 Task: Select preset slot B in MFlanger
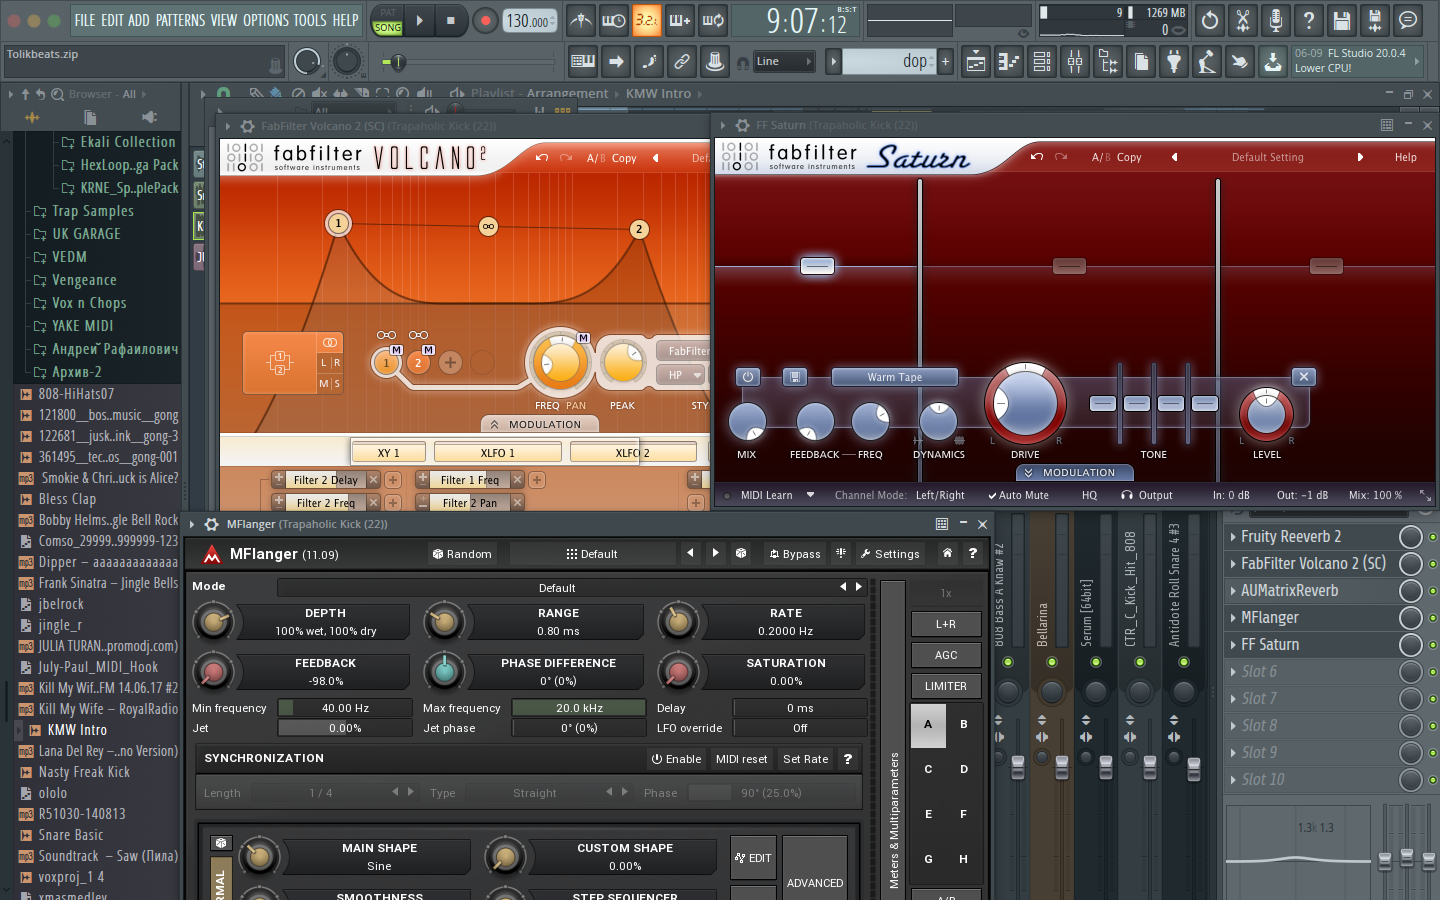pyautogui.click(x=963, y=724)
